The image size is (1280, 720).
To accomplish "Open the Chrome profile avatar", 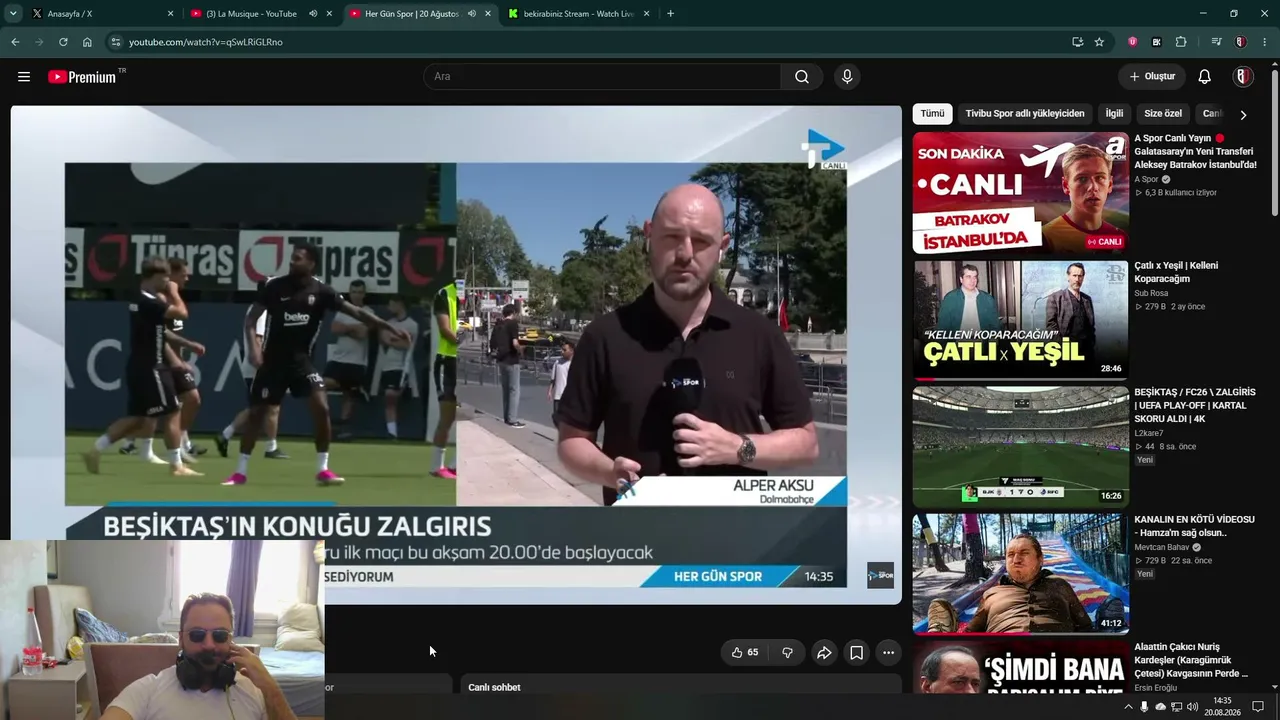I will pyautogui.click(x=1240, y=42).
